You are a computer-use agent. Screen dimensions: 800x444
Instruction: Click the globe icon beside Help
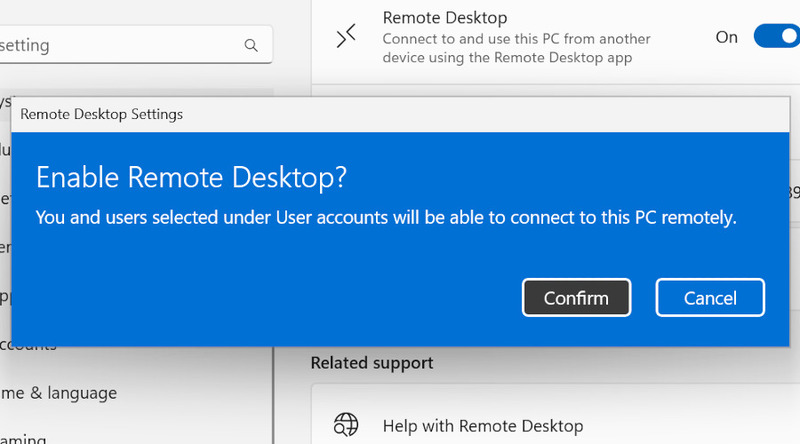click(346, 426)
